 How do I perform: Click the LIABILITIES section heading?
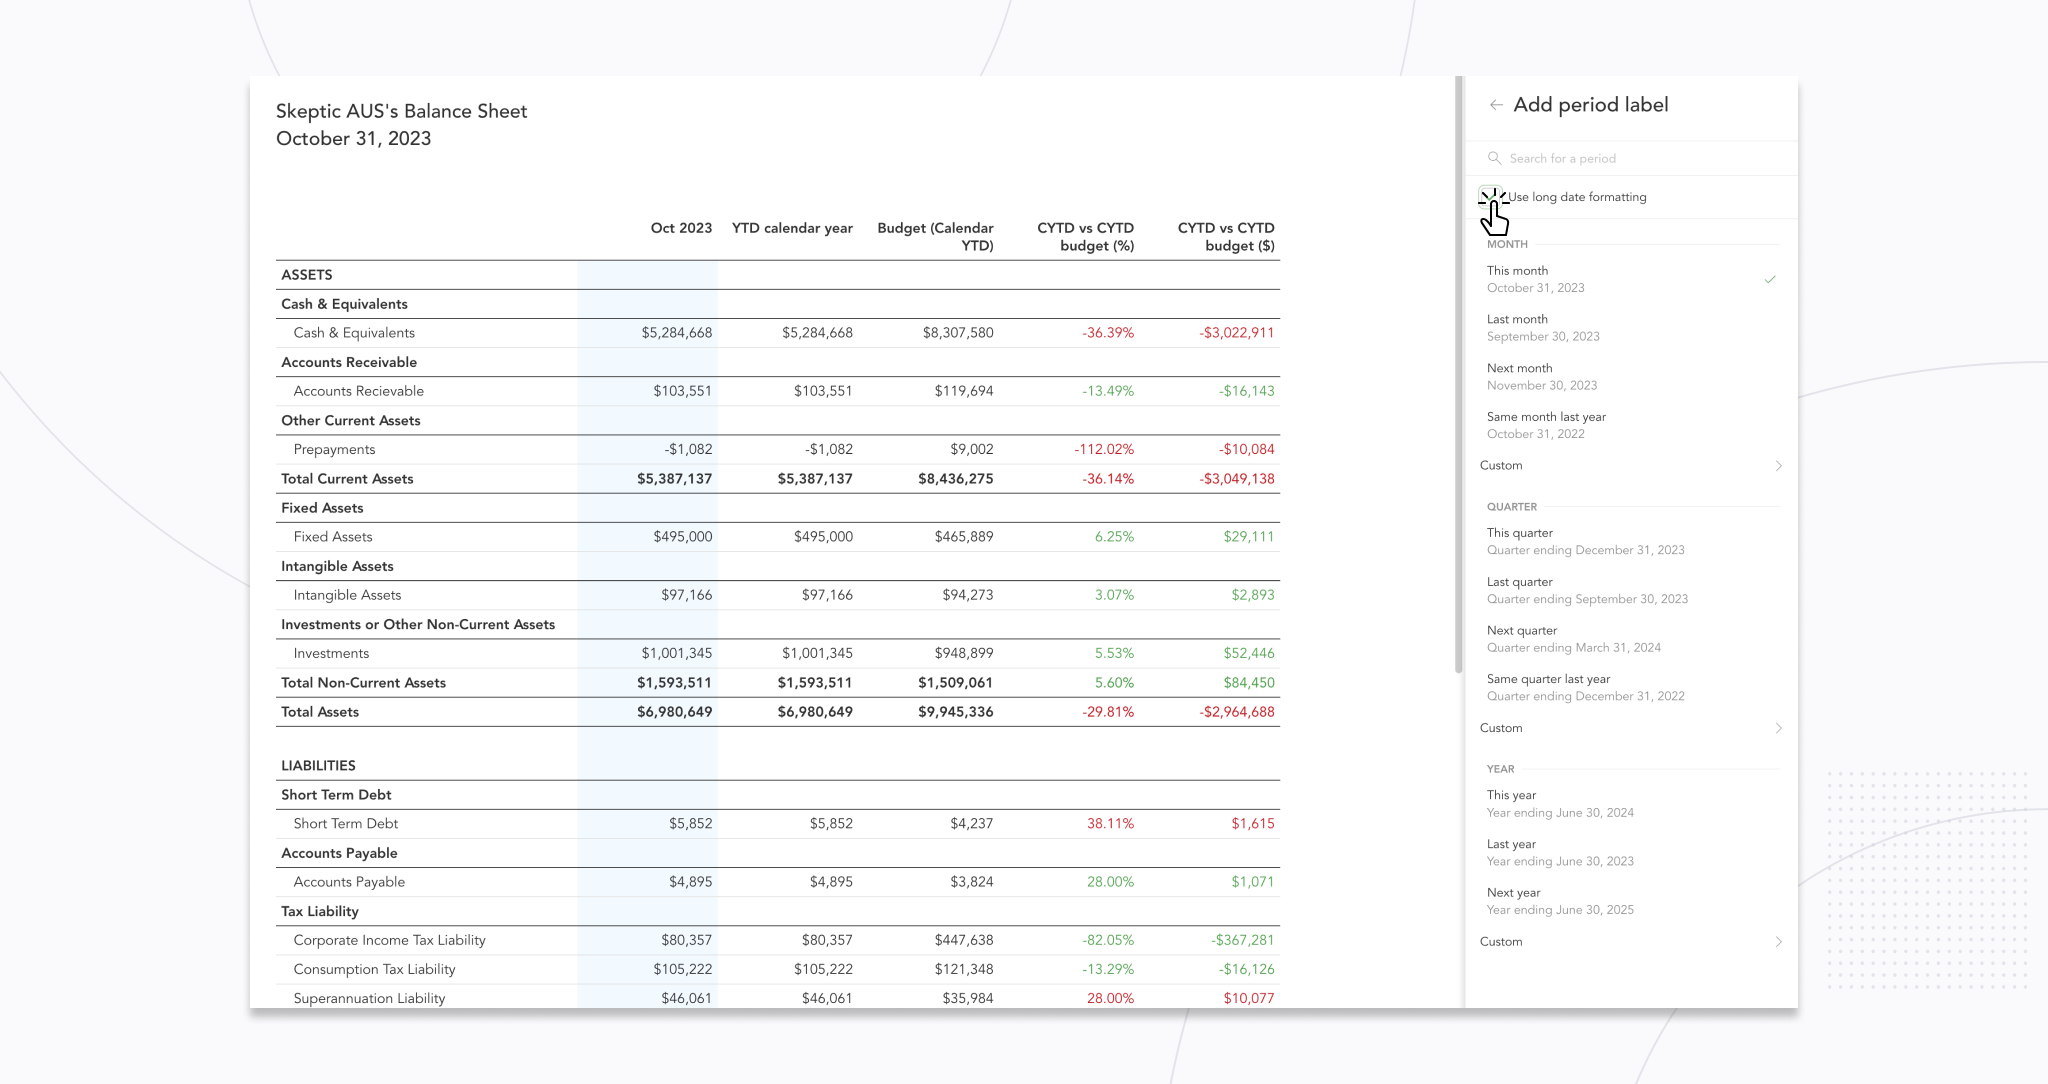click(x=318, y=766)
